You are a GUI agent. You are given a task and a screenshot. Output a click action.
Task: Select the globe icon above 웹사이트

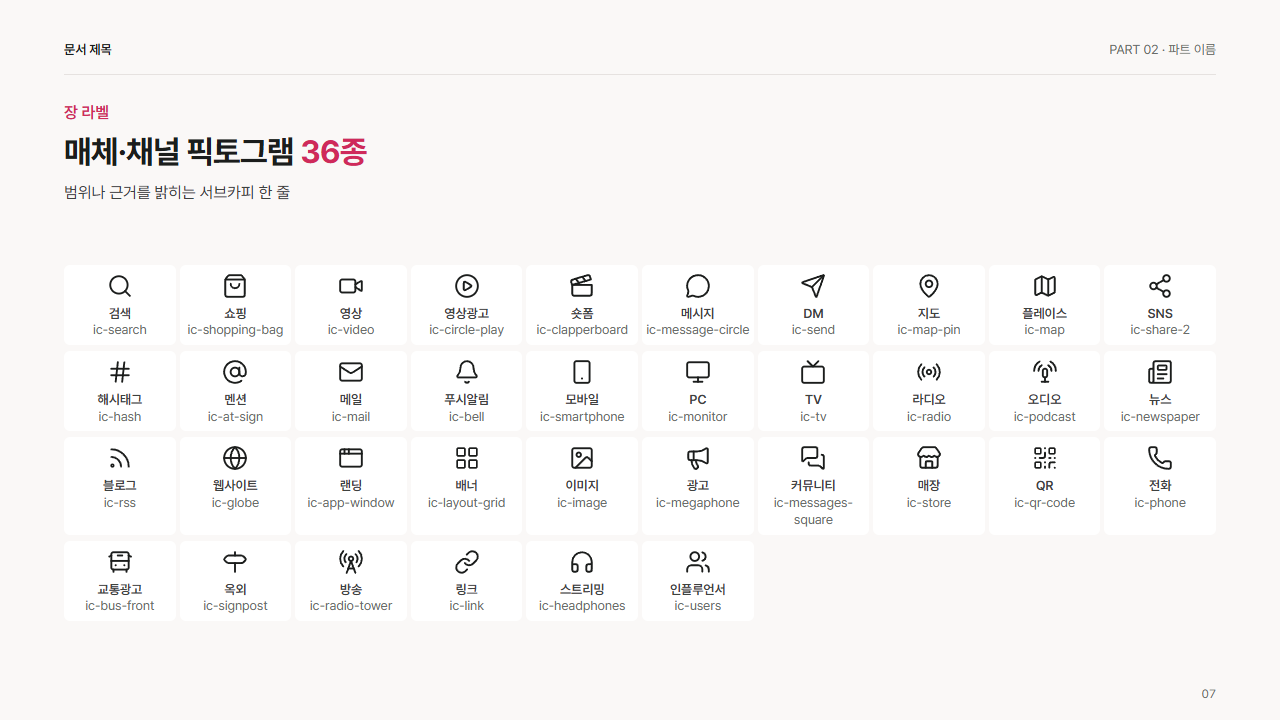[235, 459]
